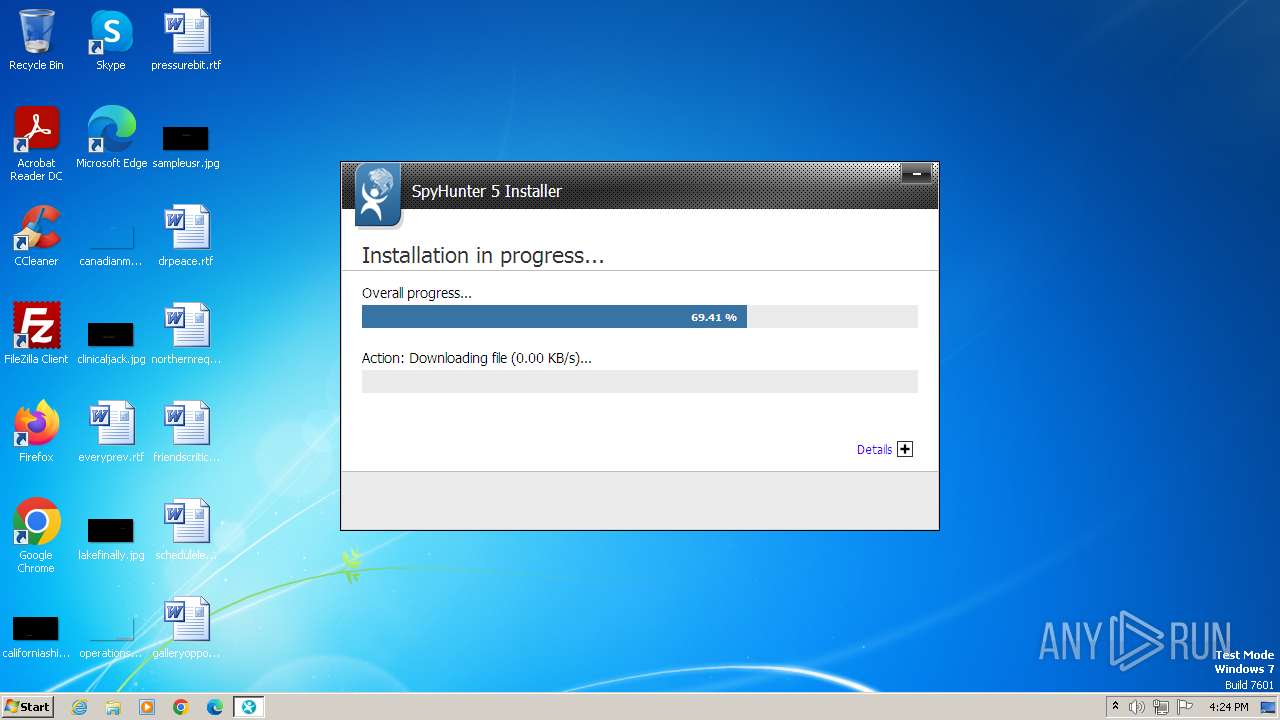Open the Recycle Bin desktop icon
1280x720 pixels.
point(36,41)
